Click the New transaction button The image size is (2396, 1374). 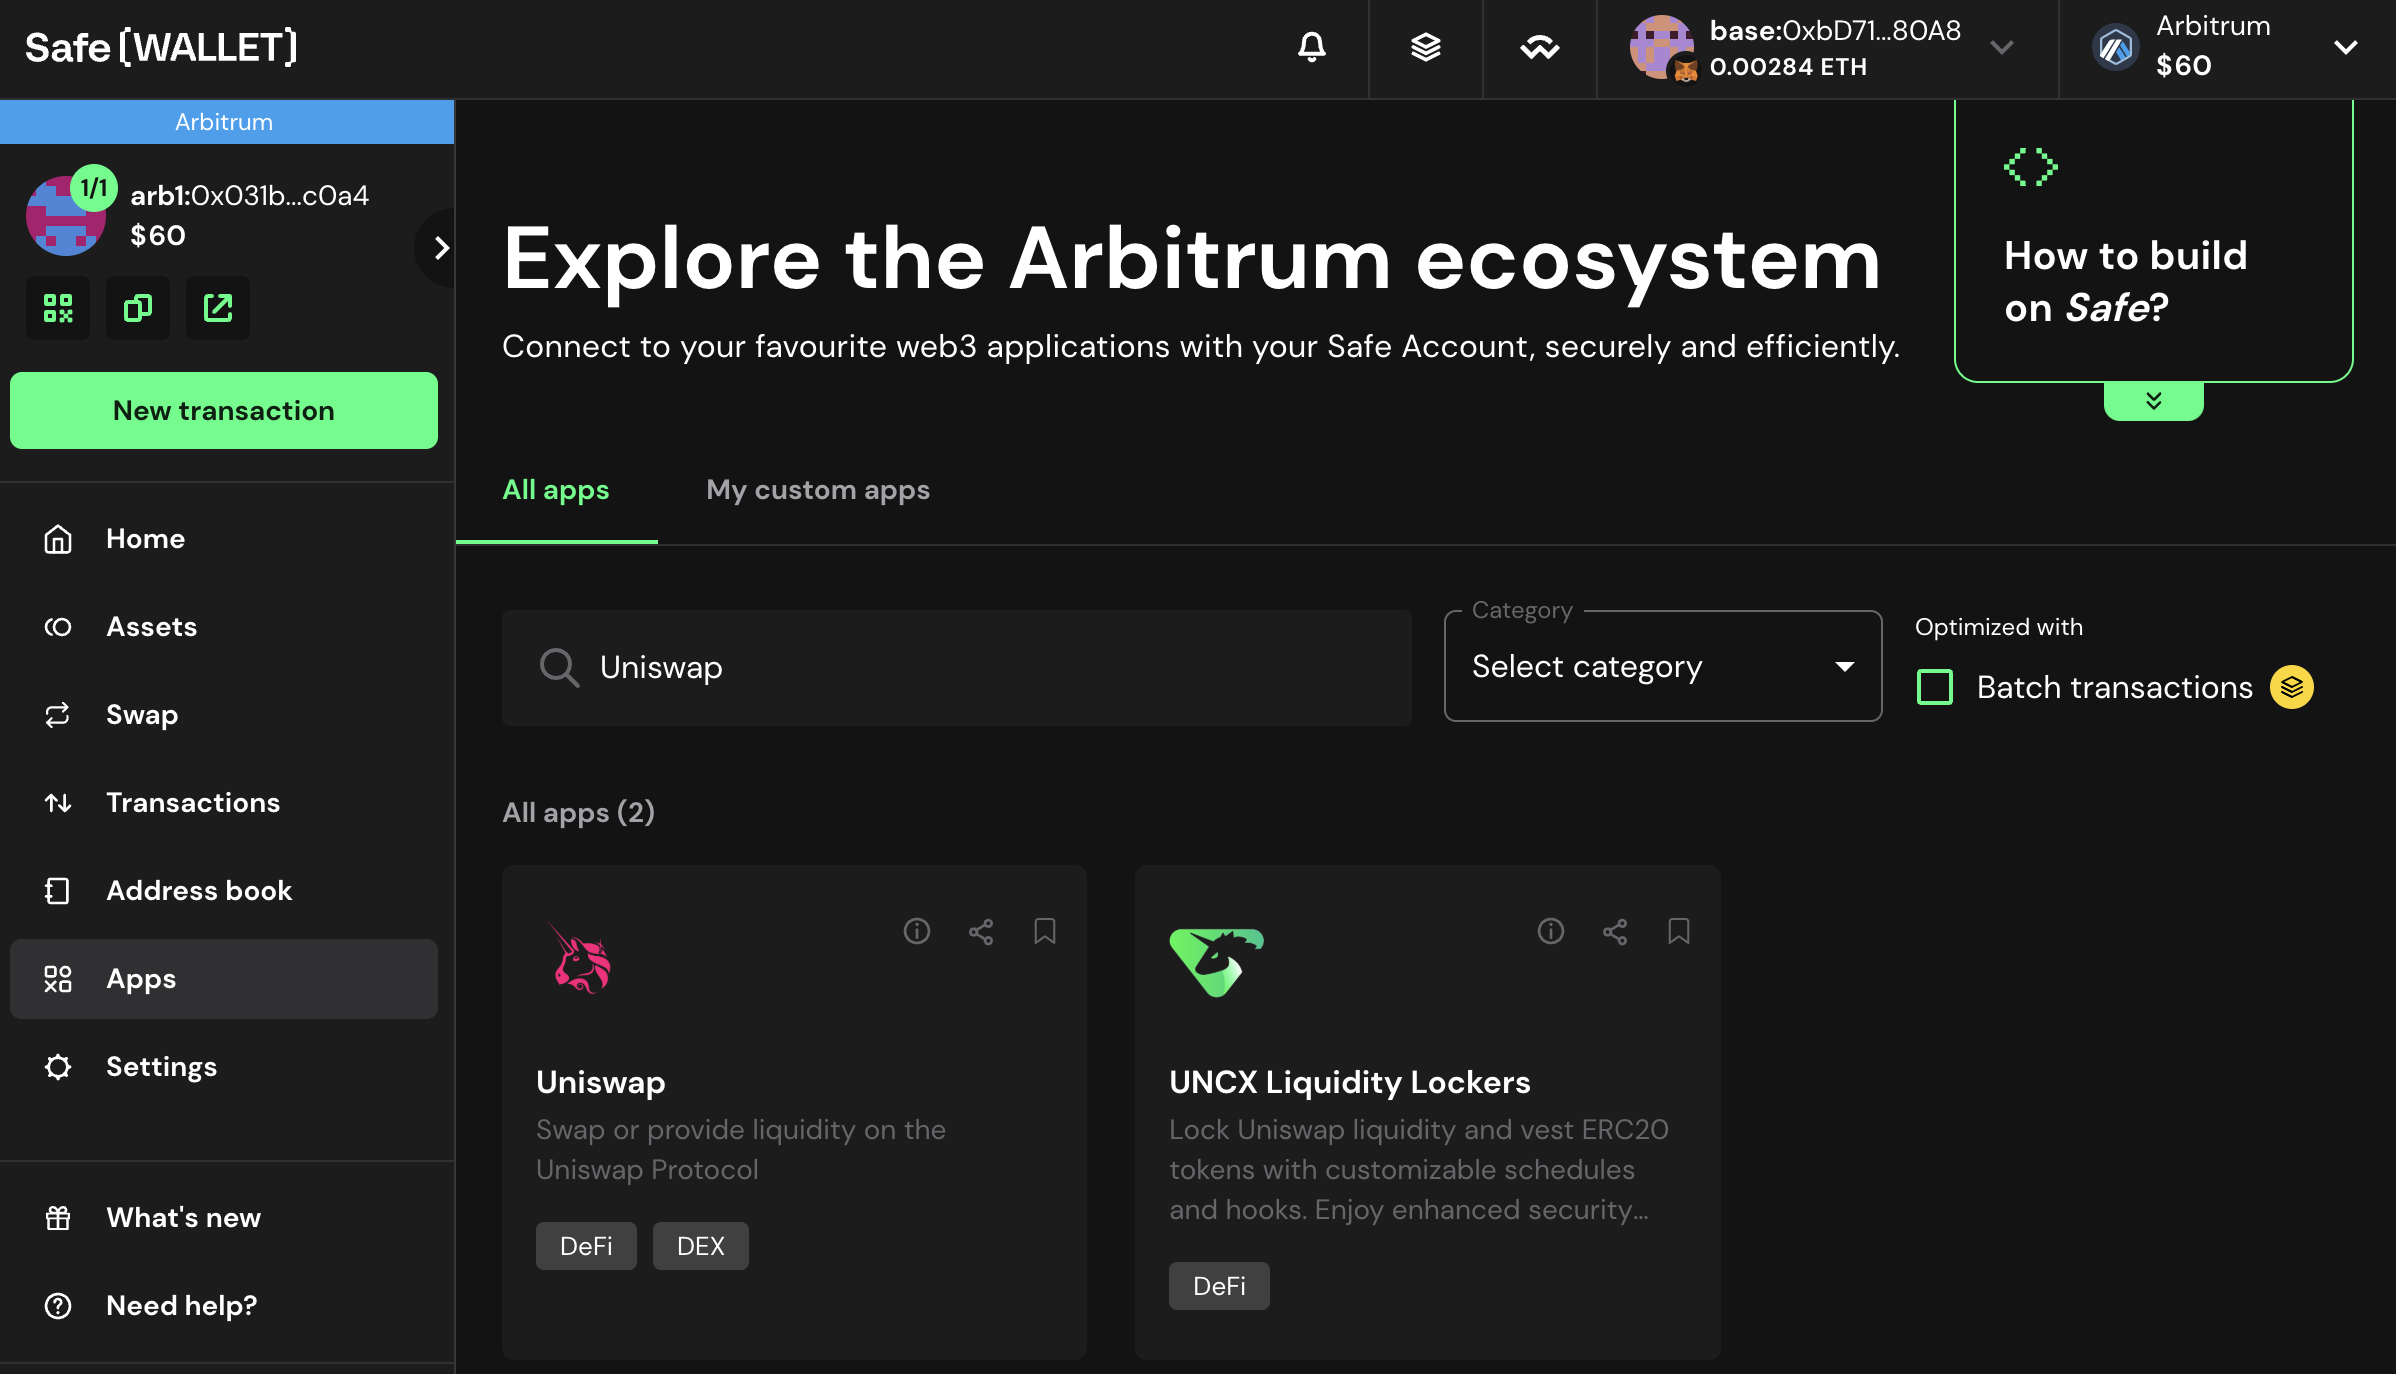[x=225, y=410]
